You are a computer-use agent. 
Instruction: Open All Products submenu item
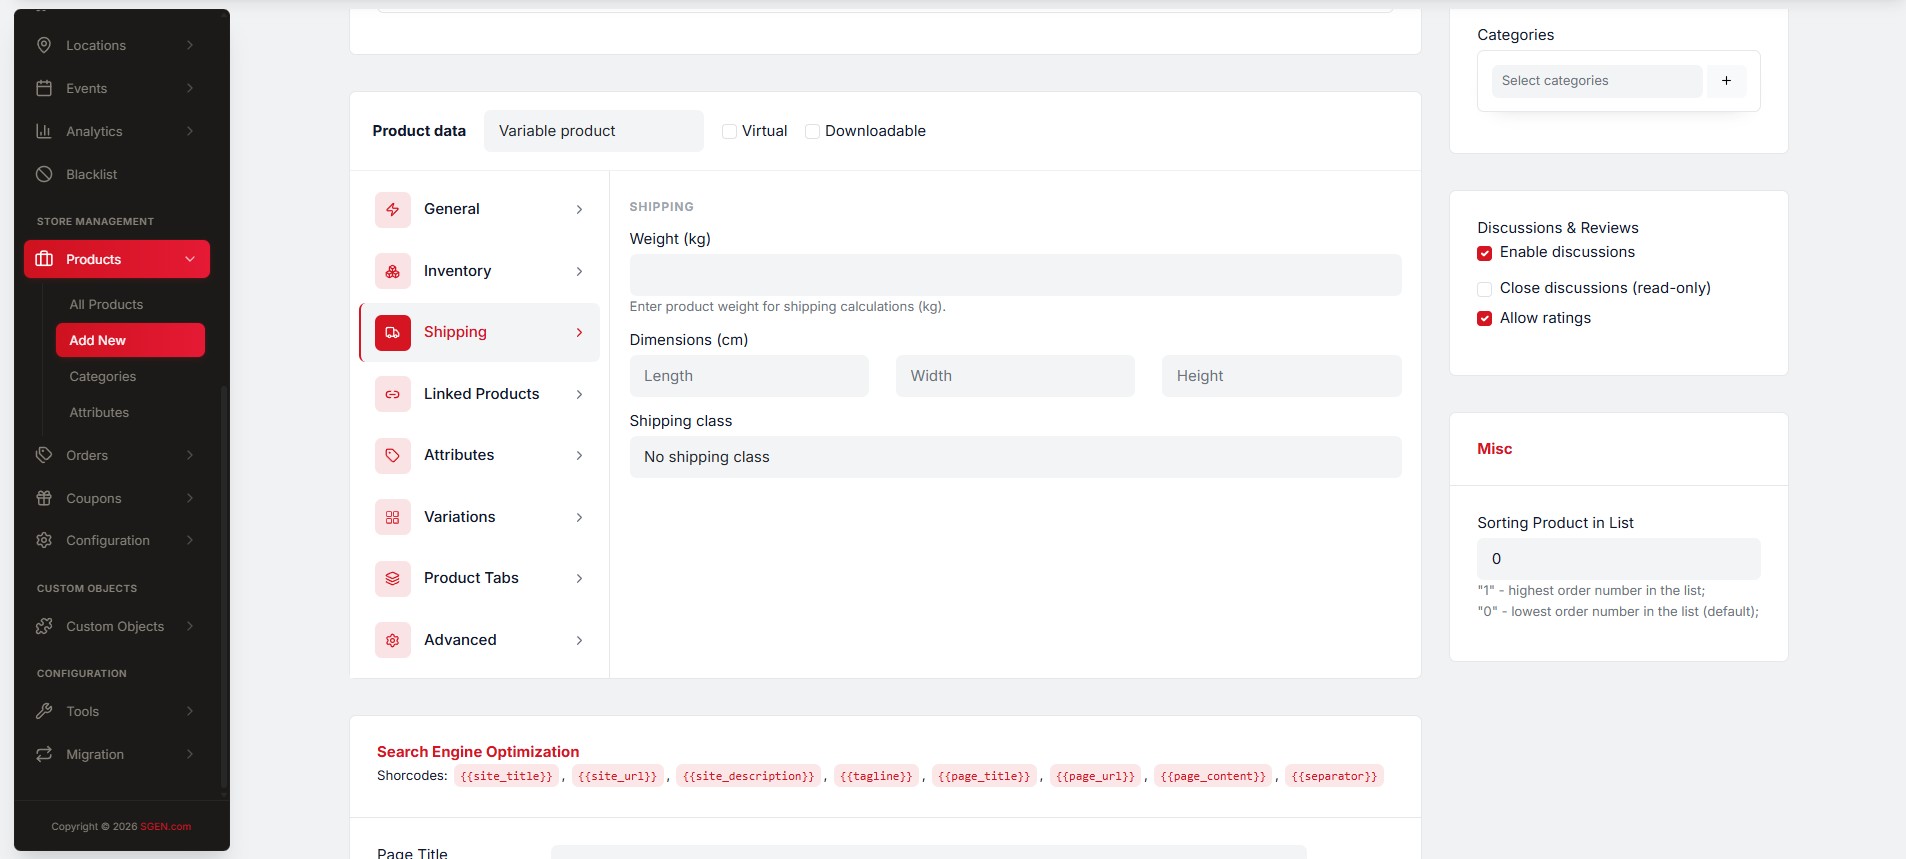pyautogui.click(x=106, y=304)
